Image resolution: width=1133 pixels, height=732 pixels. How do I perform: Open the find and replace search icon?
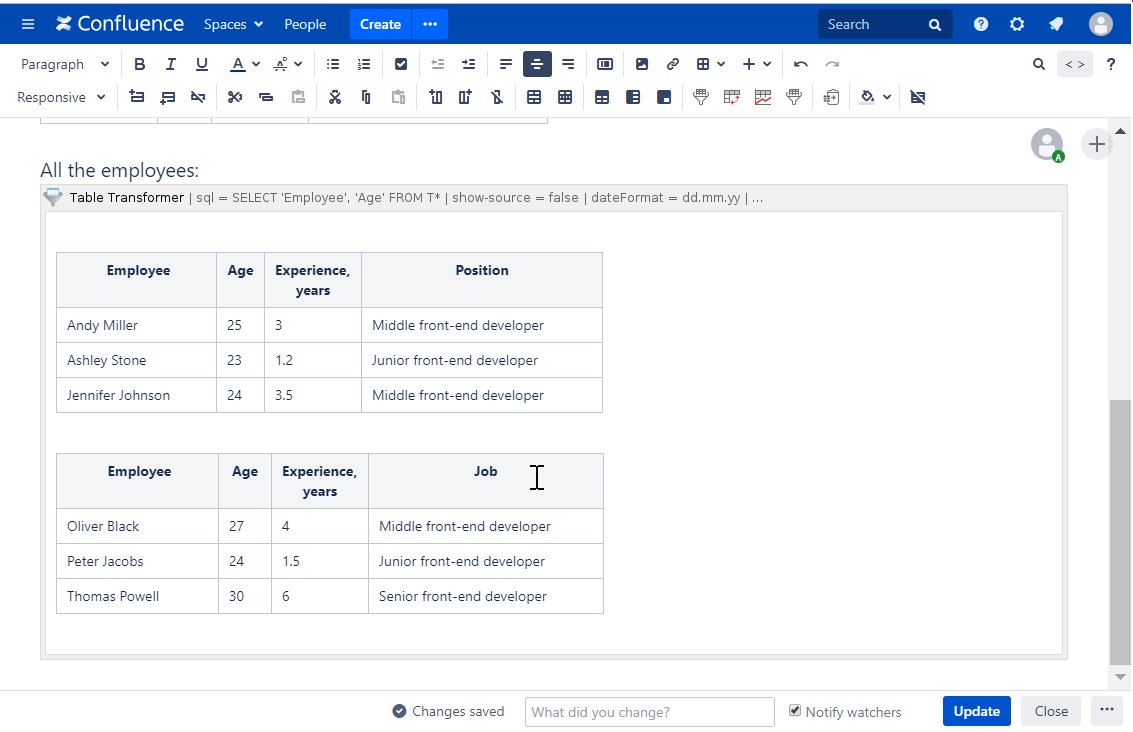pos(1039,64)
